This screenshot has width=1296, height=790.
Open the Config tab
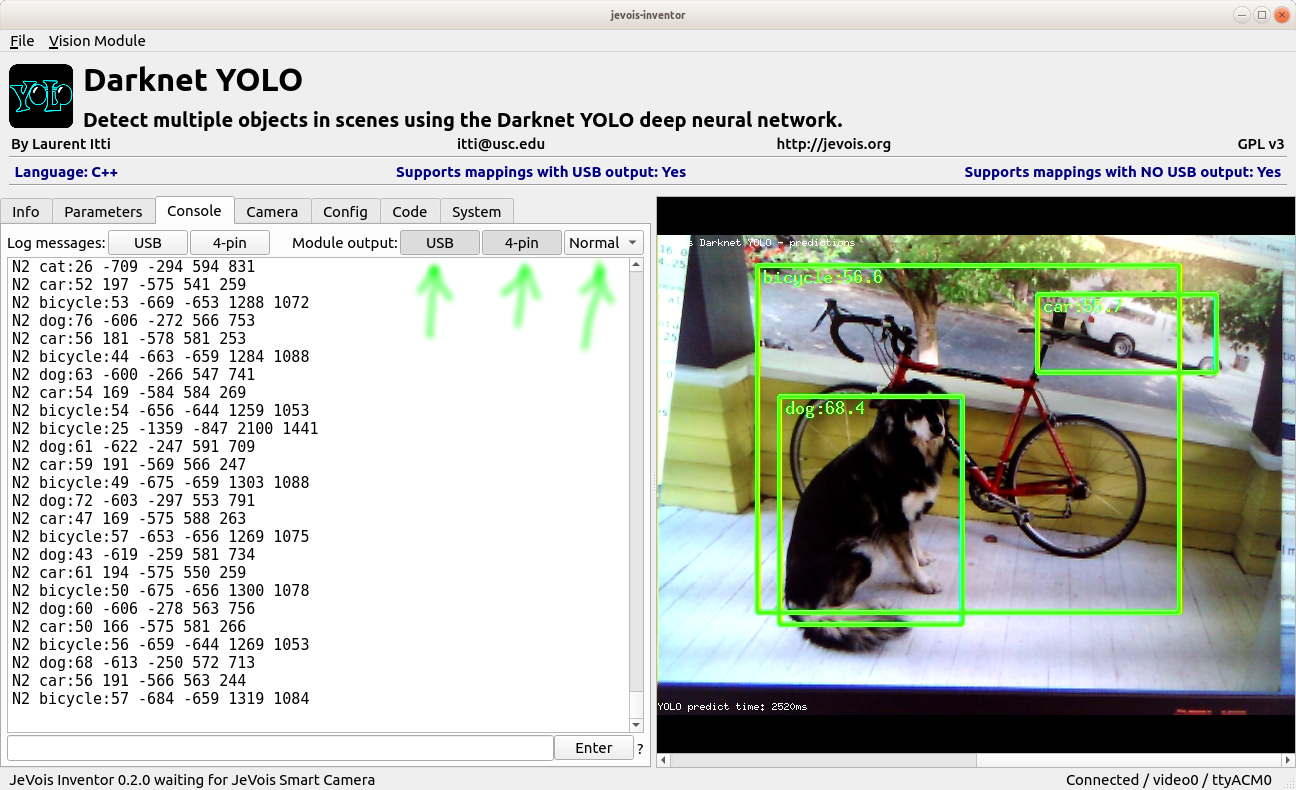tap(345, 211)
